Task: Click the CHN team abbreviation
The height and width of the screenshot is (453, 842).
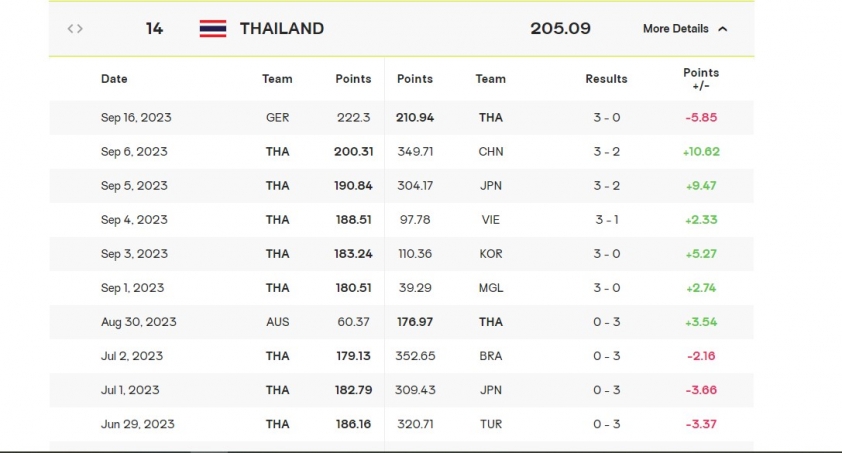Action: click(491, 152)
